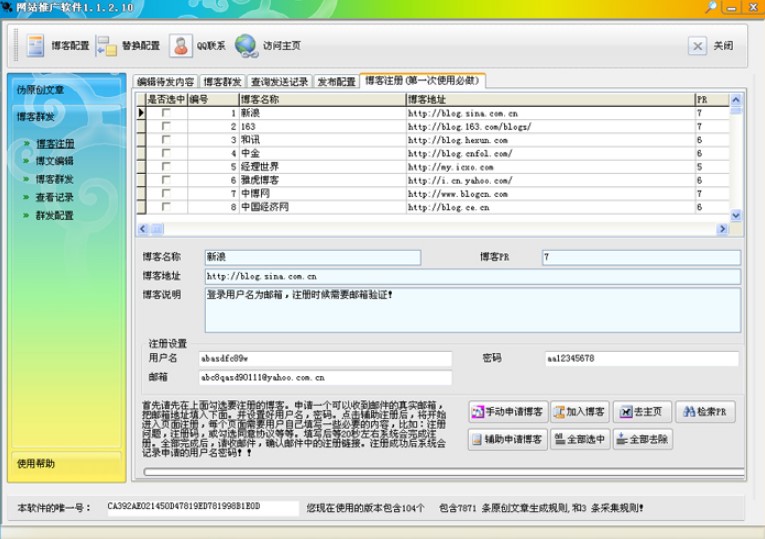Switch to the 编辑待发内容 tab

pos(165,82)
